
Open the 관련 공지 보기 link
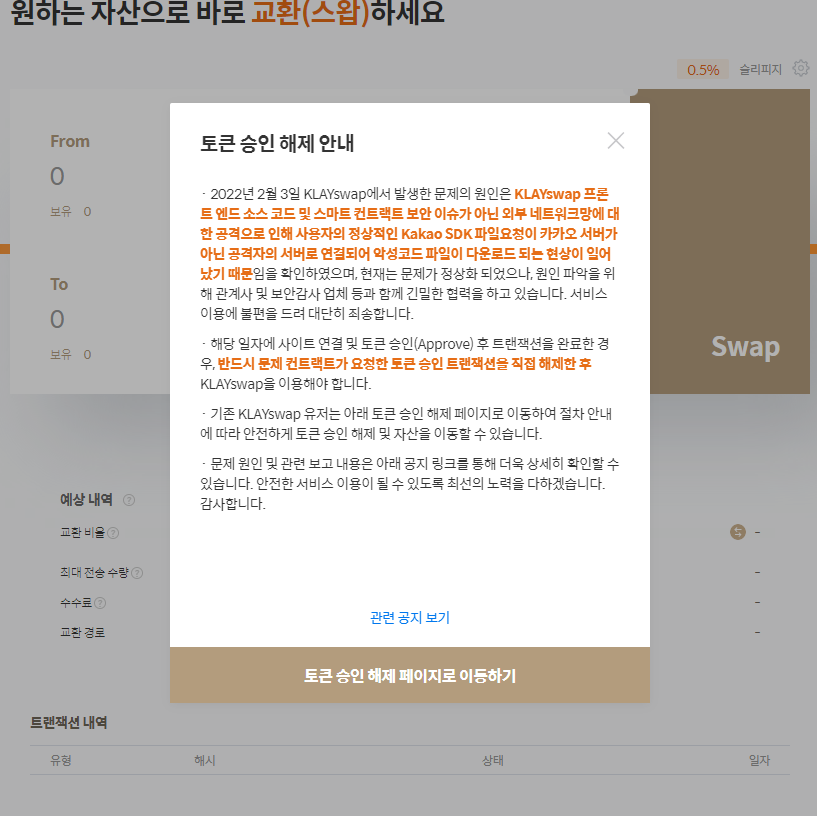click(x=410, y=618)
